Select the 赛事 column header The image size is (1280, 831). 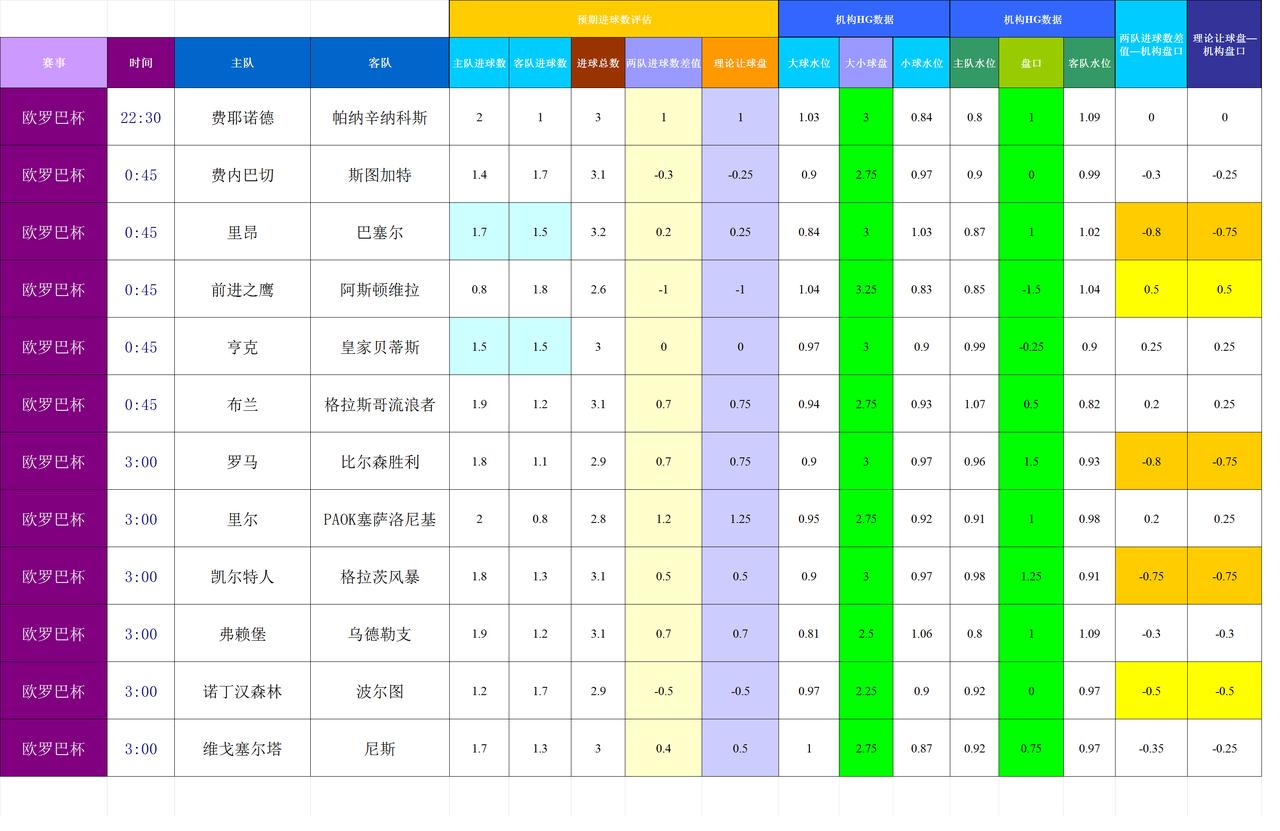(x=53, y=62)
